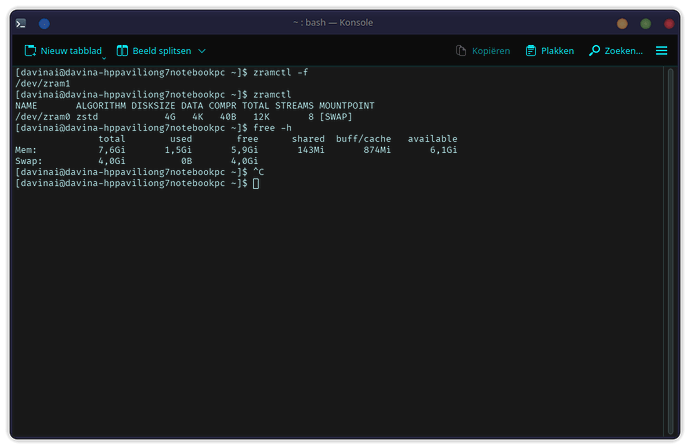Click the '874Mi' buff/cache value
This screenshot has height=448, width=690.
[x=377, y=150]
